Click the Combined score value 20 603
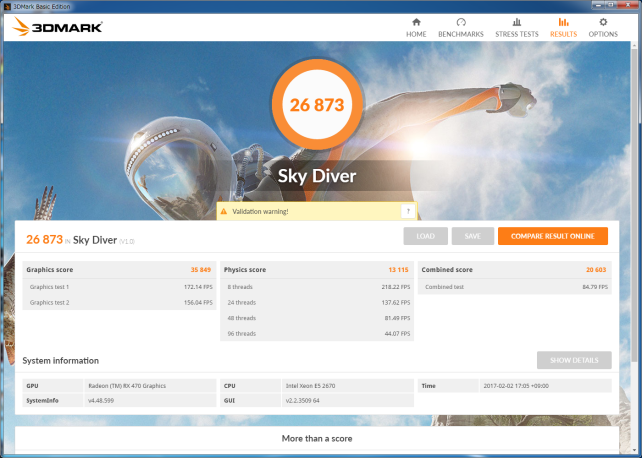This screenshot has height=458, width=642. click(x=596, y=270)
